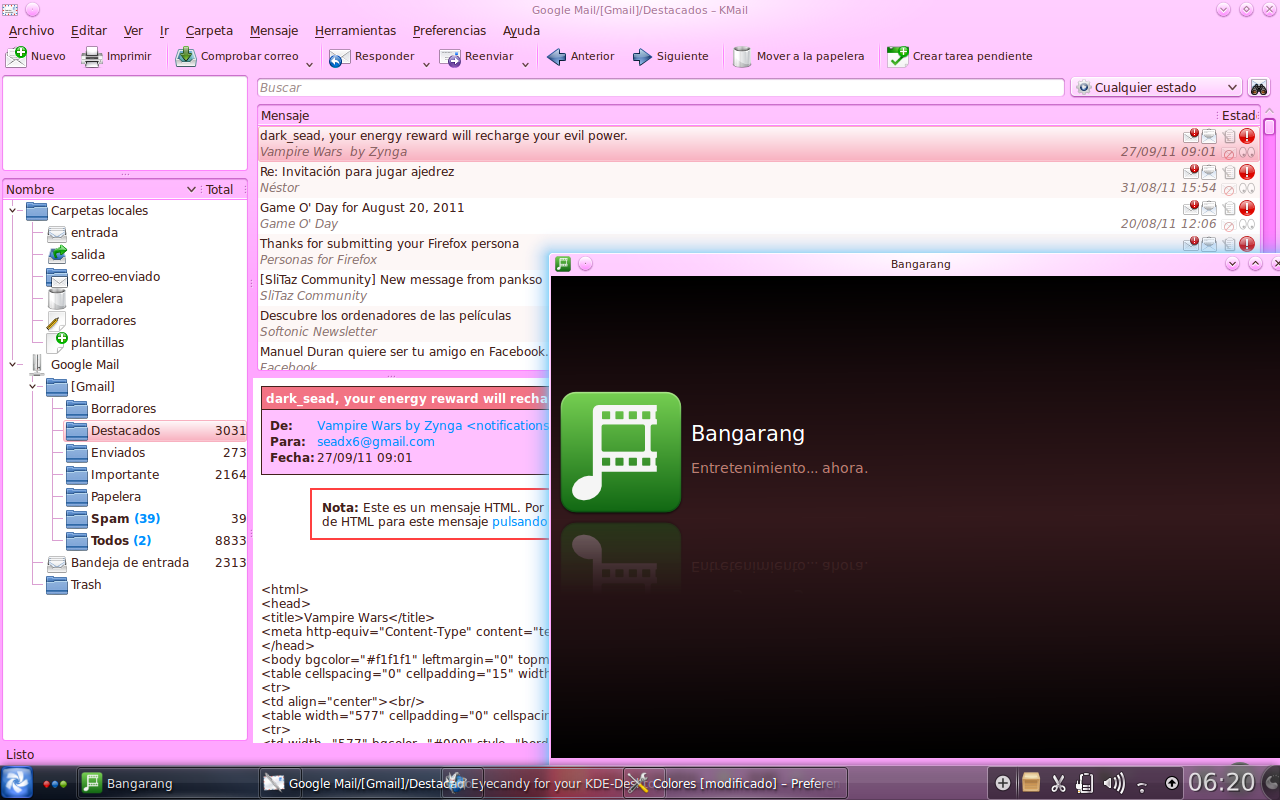Open the Carpeta menu
This screenshot has width=1280, height=800.
pos(209,31)
